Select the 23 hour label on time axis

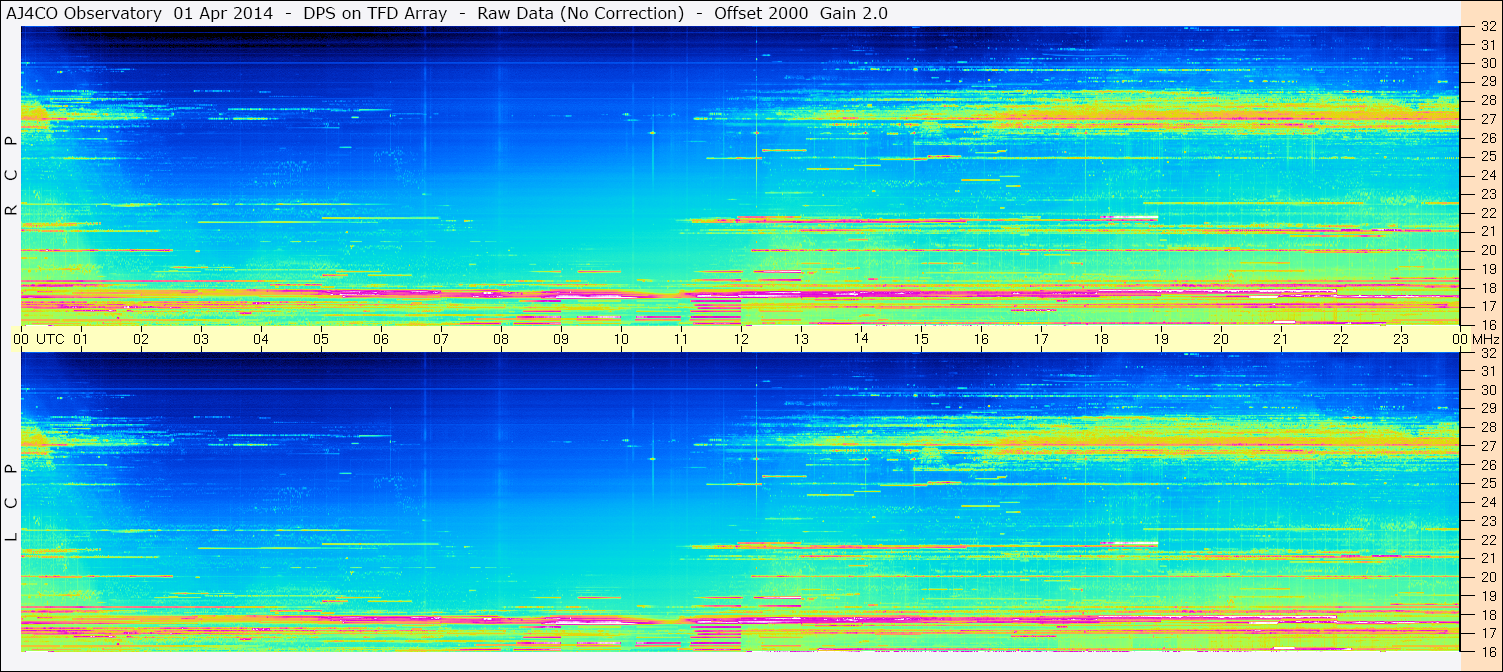1400,339
